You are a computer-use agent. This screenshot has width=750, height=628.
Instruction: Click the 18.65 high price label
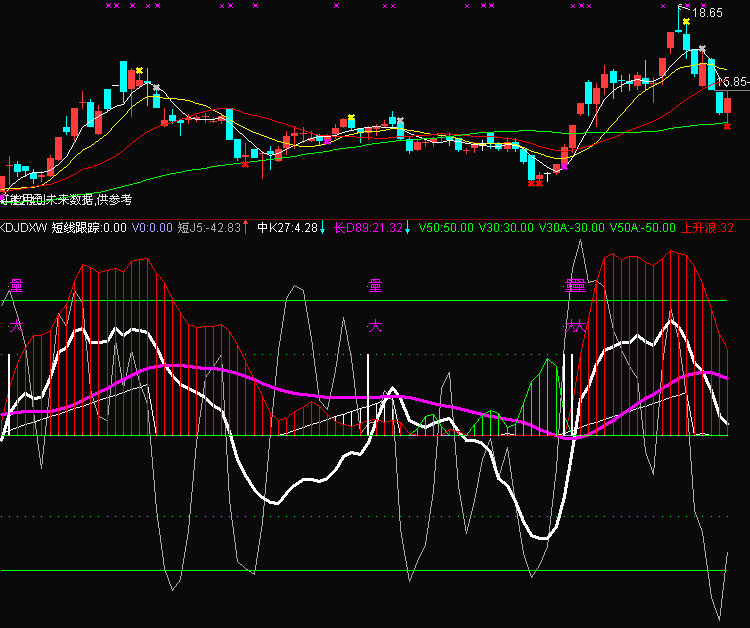pyautogui.click(x=707, y=13)
